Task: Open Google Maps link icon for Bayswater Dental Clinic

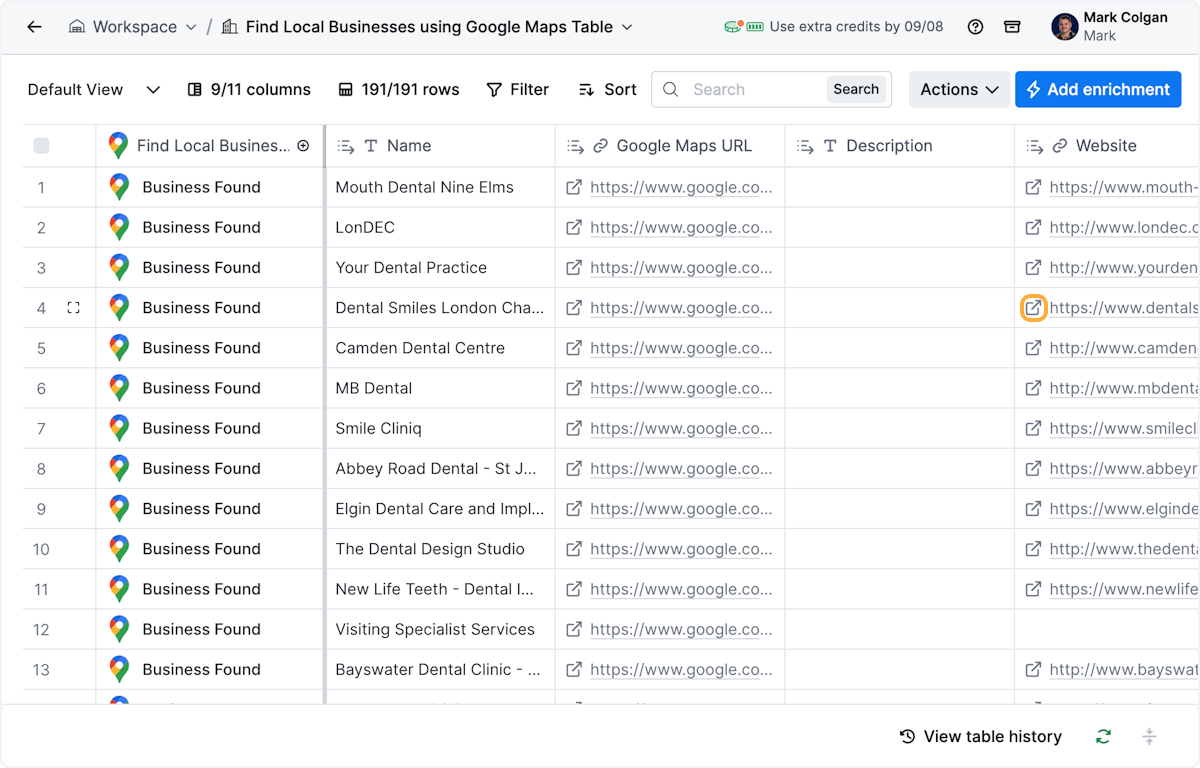Action: tap(574, 669)
